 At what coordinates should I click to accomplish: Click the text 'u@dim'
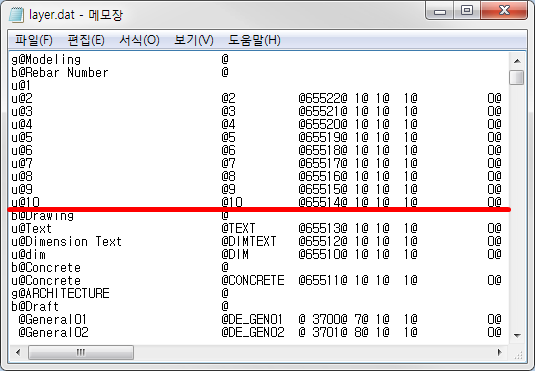coord(28,255)
